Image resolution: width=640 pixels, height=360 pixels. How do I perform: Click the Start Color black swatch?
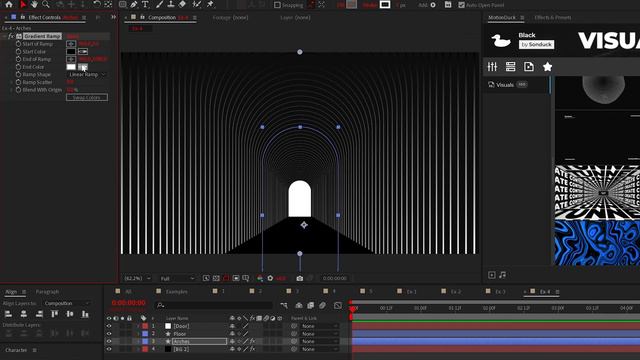click(71, 51)
